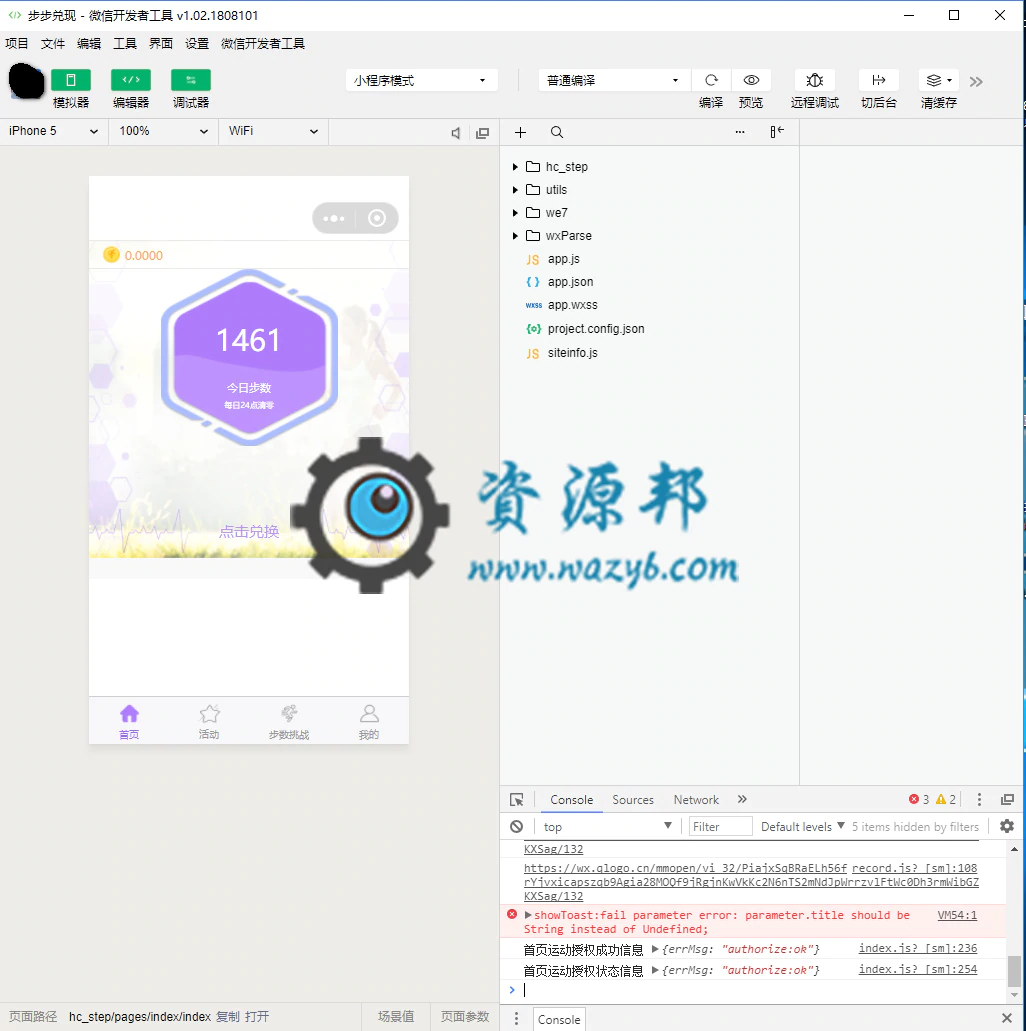Switch to the Console devtools tab
Screen dimensions: 1026x1031
point(572,800)
